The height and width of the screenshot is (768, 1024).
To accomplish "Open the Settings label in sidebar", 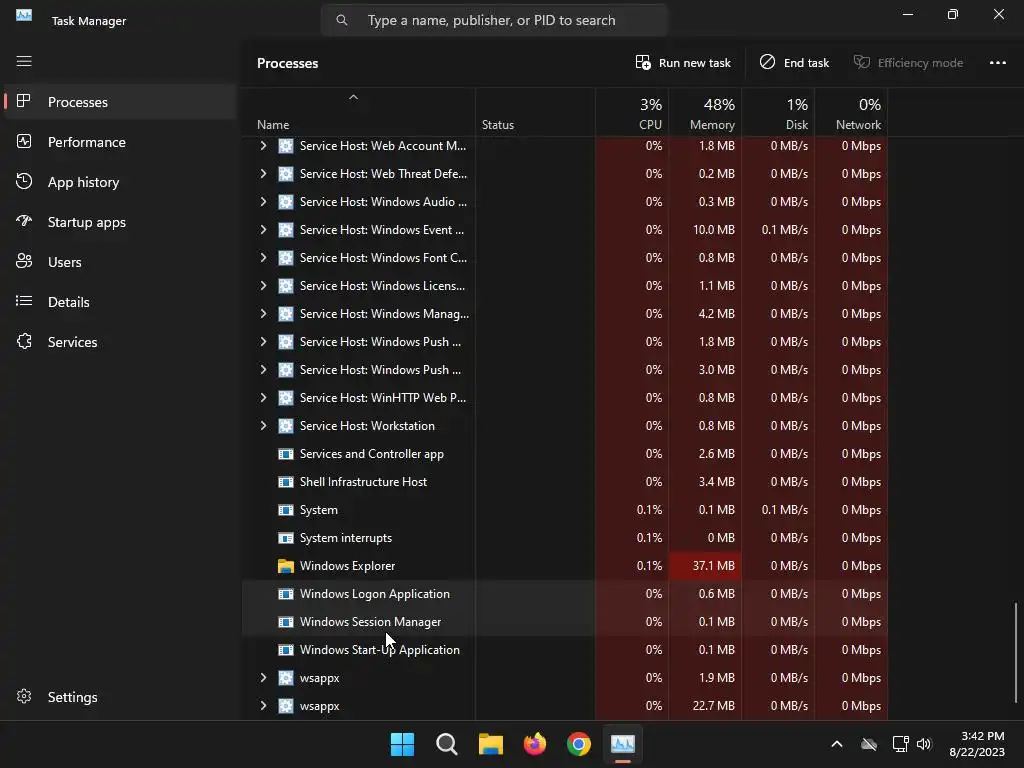I will 72,697.
